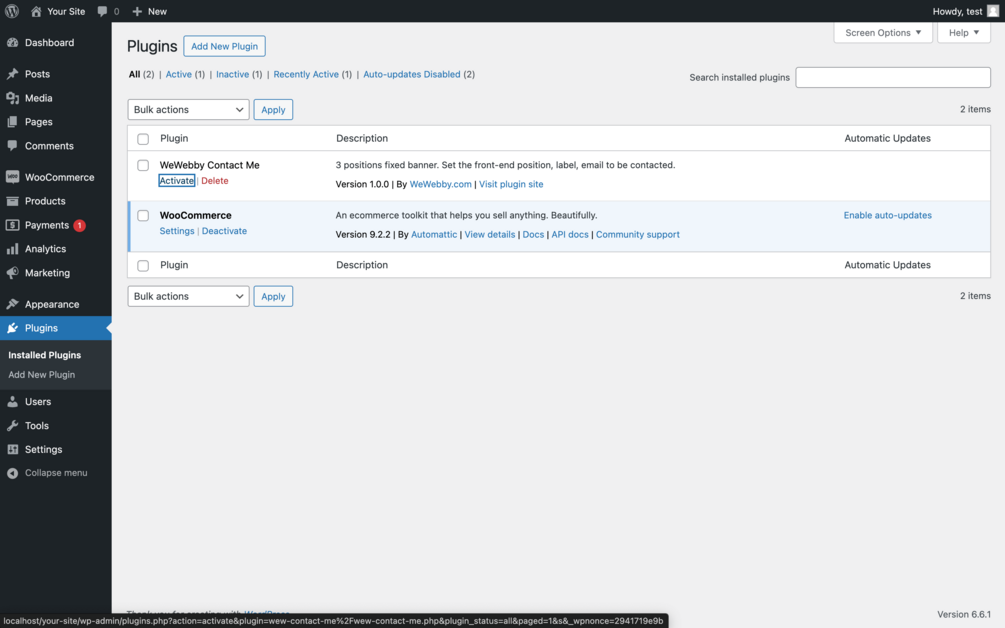Click the Tools wrench icon
Image resolution: width=1005 pixels, height=628 pixels.
click(12, 426)
